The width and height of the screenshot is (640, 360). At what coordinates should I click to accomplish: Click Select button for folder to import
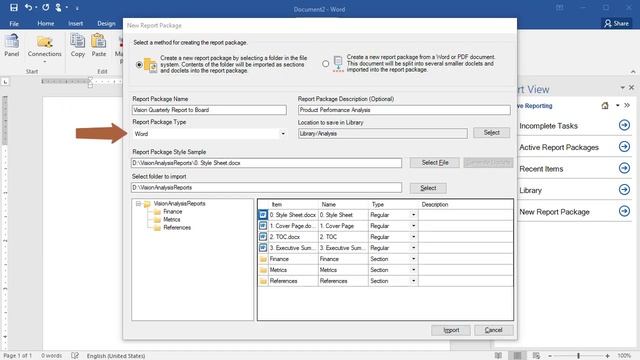[x=428, y=188]
